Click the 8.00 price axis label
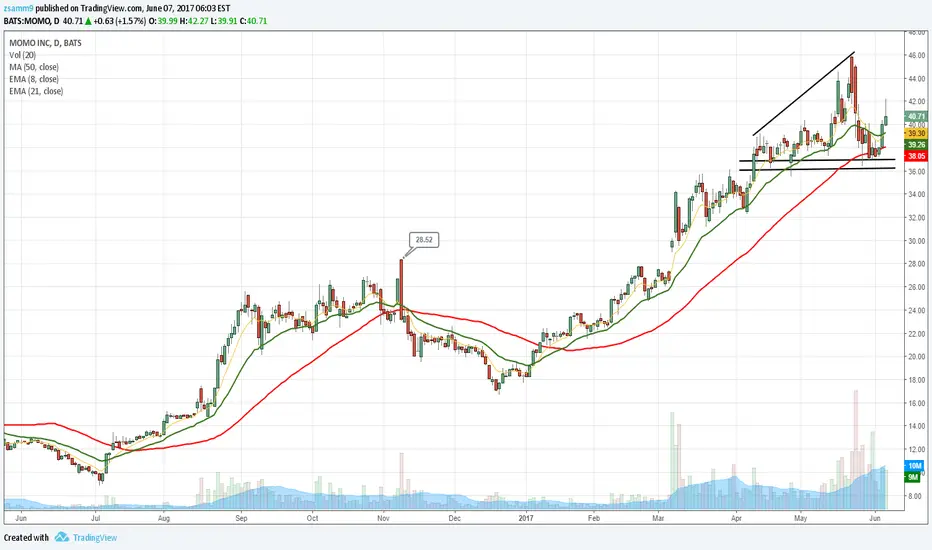Image resolution: width=932 pixels, height=550 pixels. point(914,496)
